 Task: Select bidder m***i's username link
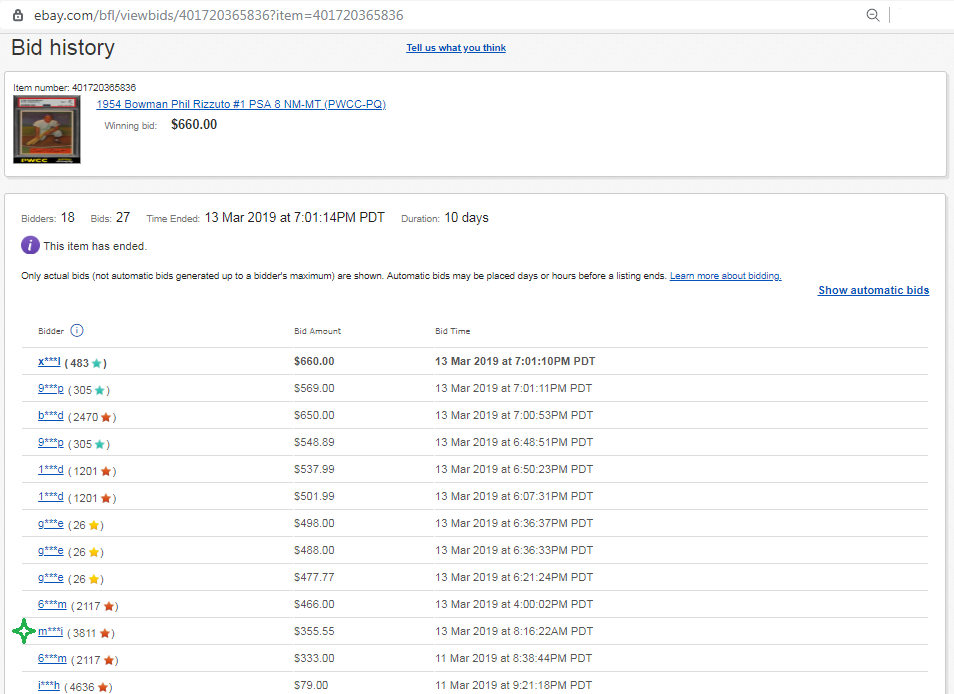[51, 632]
